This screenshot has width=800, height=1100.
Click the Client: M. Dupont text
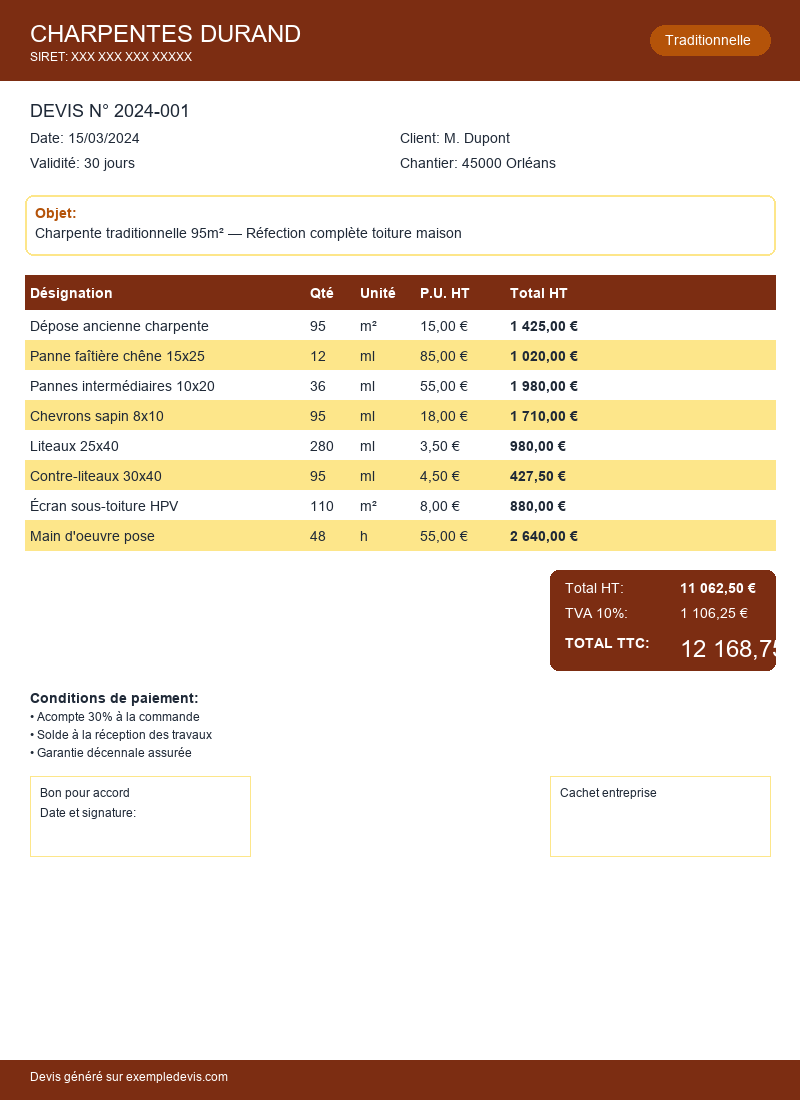point(454,138)
